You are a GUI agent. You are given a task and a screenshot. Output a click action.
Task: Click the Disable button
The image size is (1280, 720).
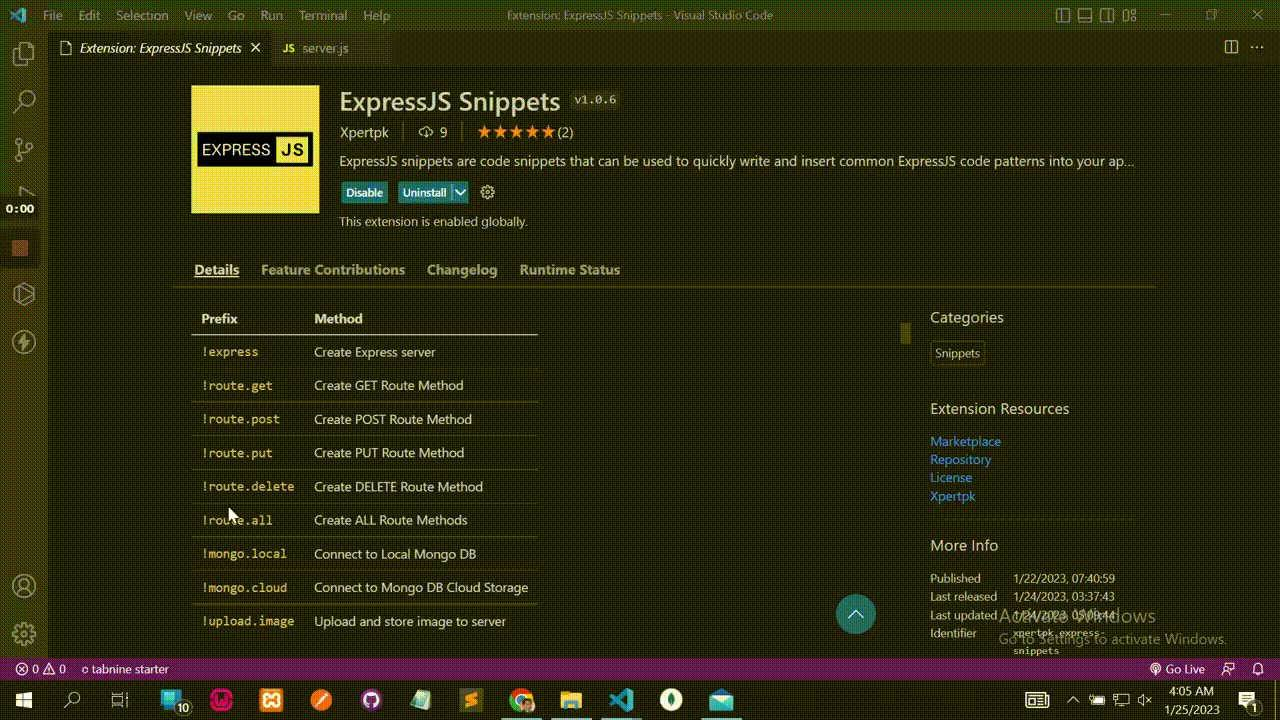pos(364,192)
